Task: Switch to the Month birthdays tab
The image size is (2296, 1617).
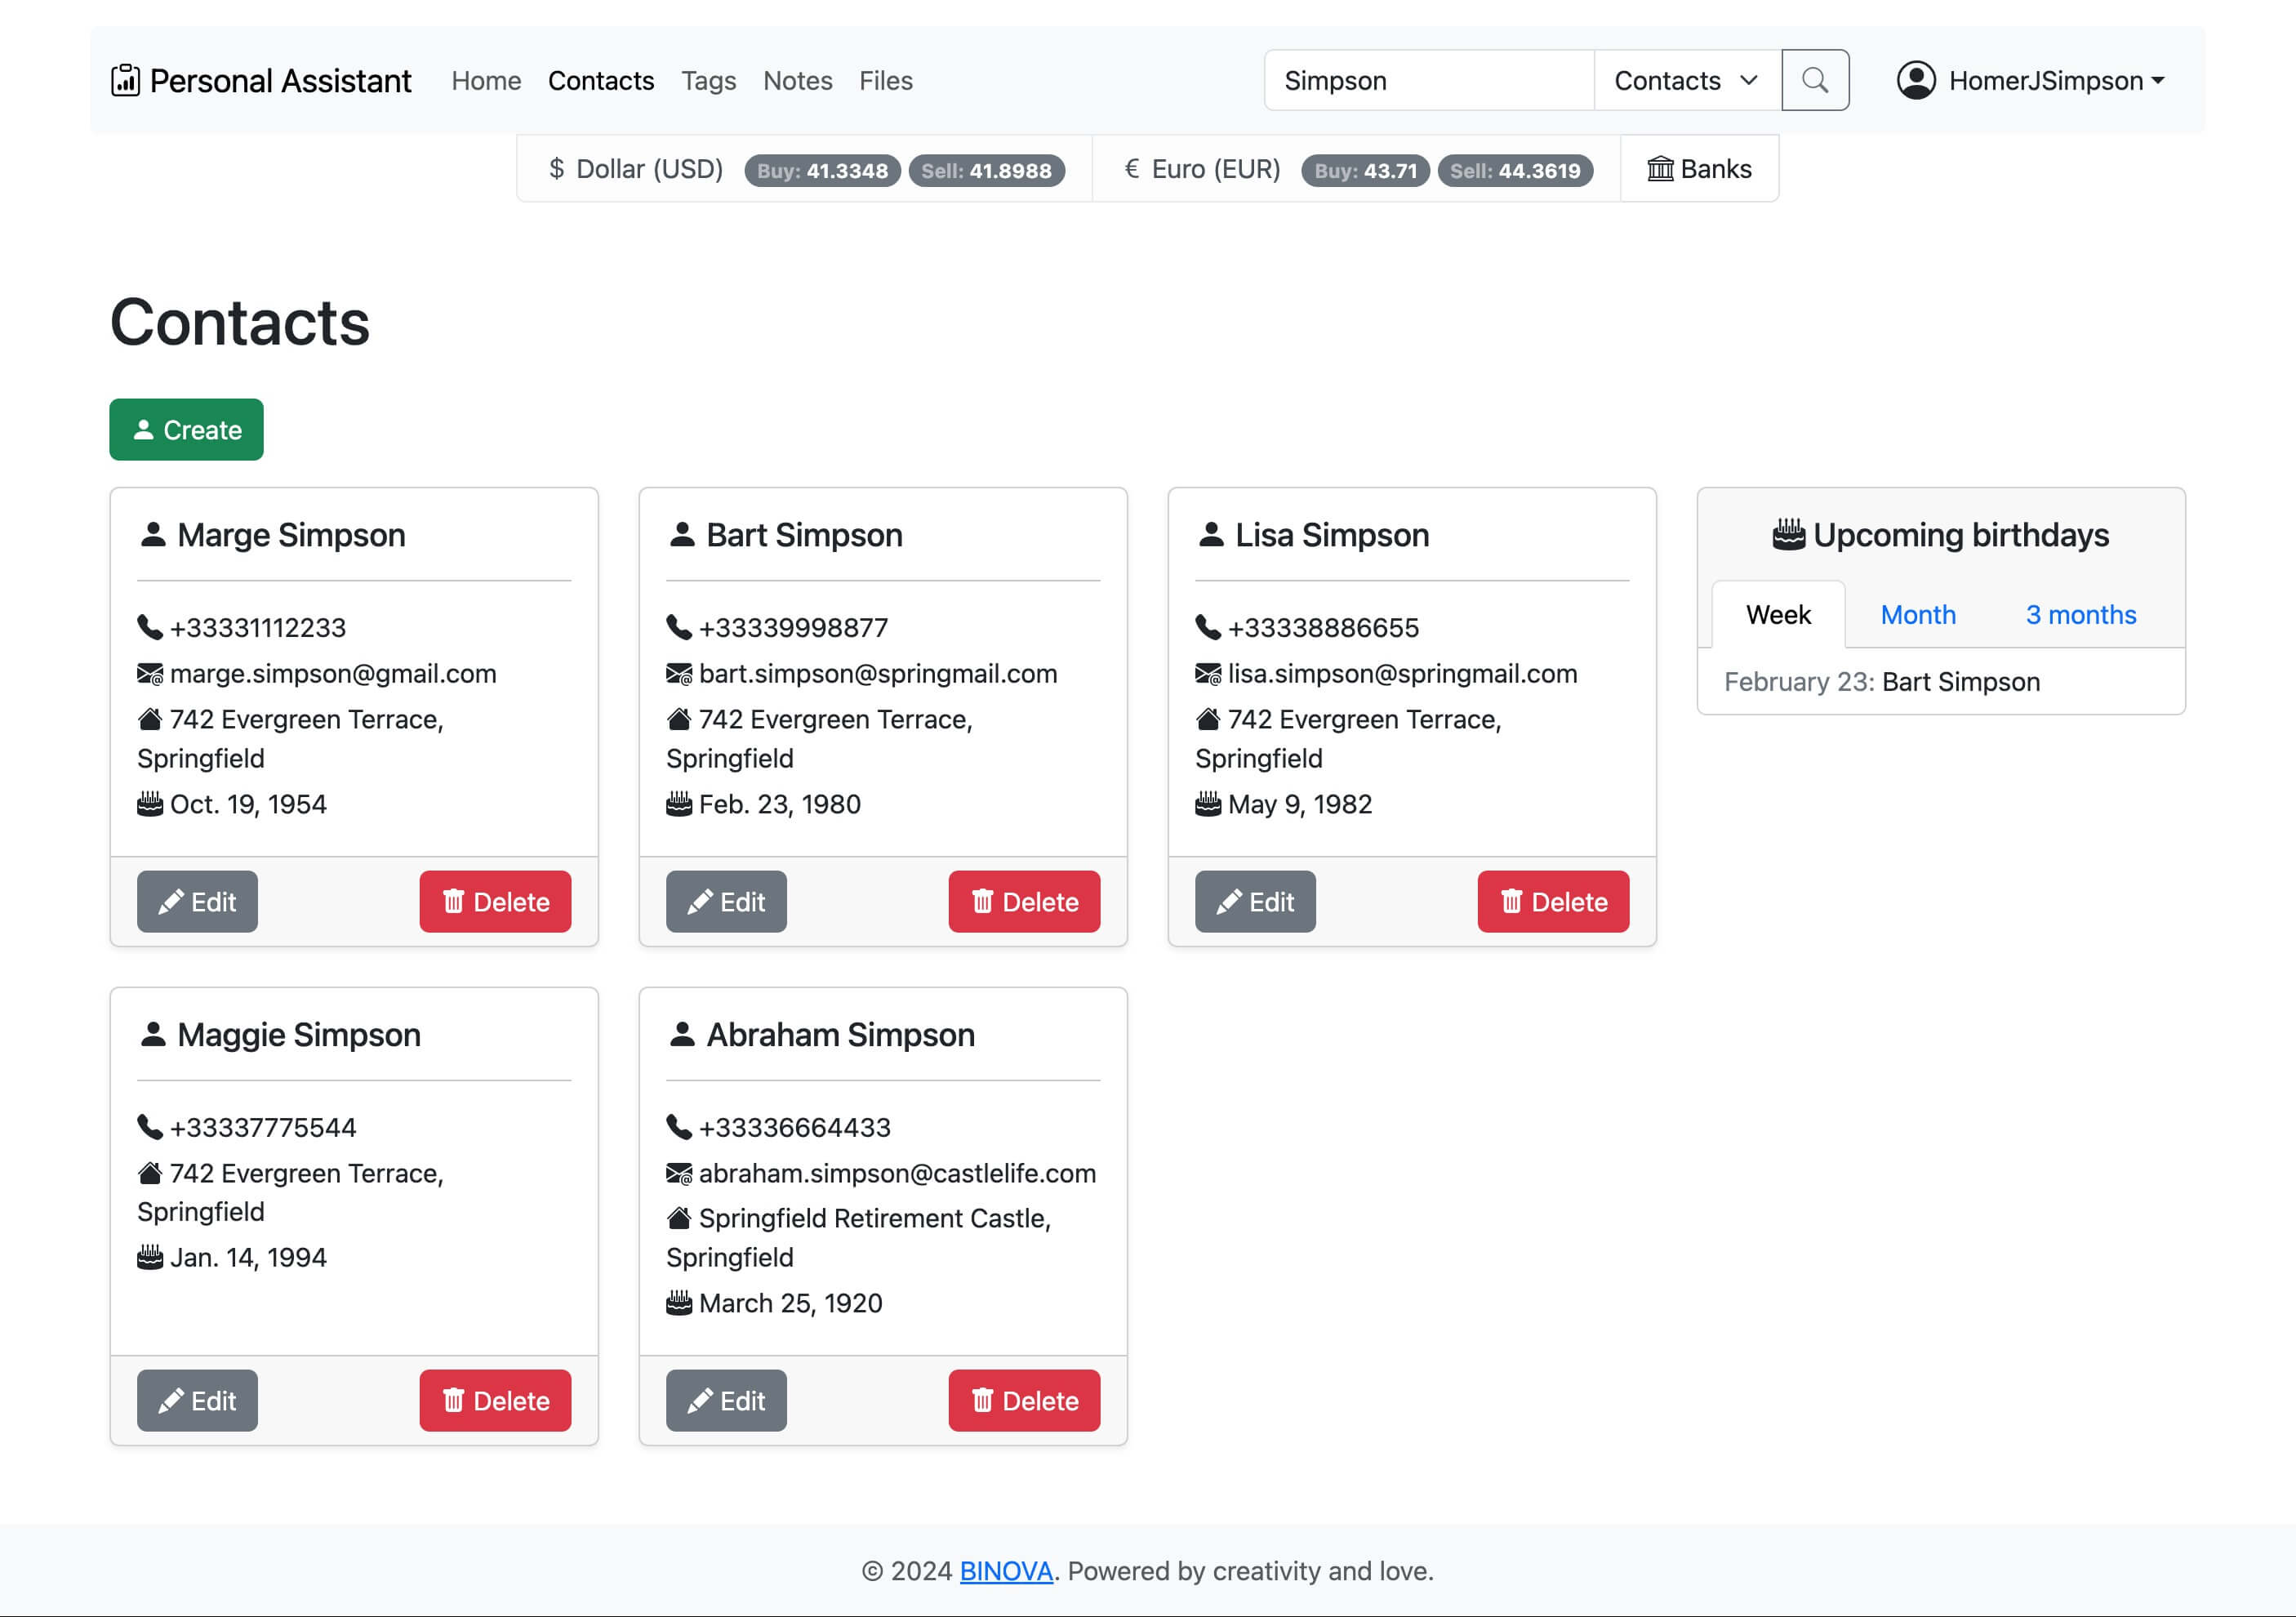Action: 1918,614
